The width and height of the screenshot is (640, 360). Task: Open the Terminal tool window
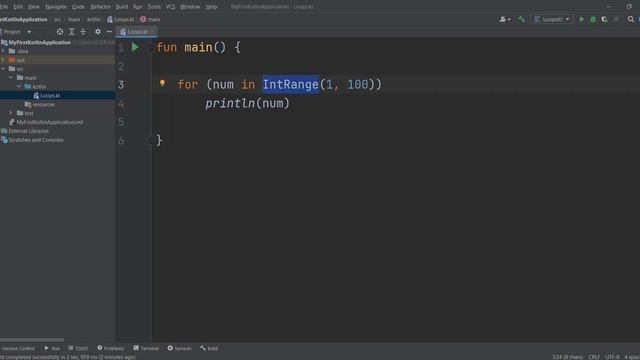coord(146,348)
